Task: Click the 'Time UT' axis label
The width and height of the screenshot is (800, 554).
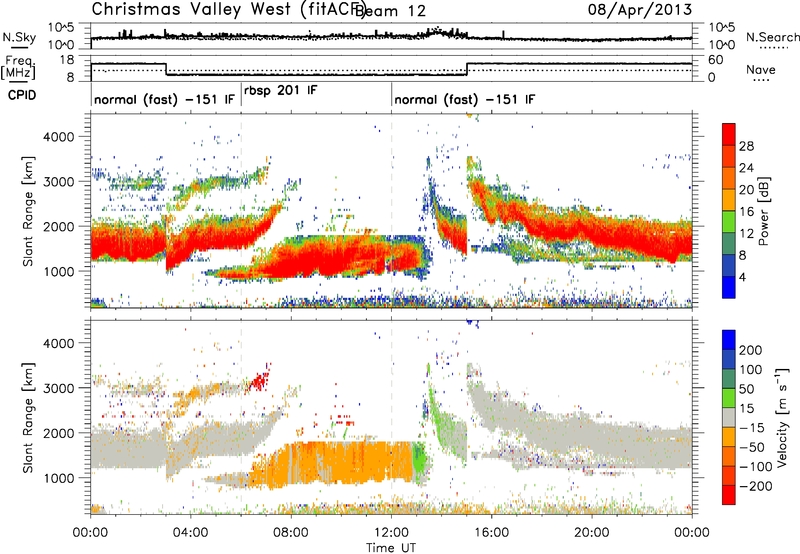Action: [391, 547]
